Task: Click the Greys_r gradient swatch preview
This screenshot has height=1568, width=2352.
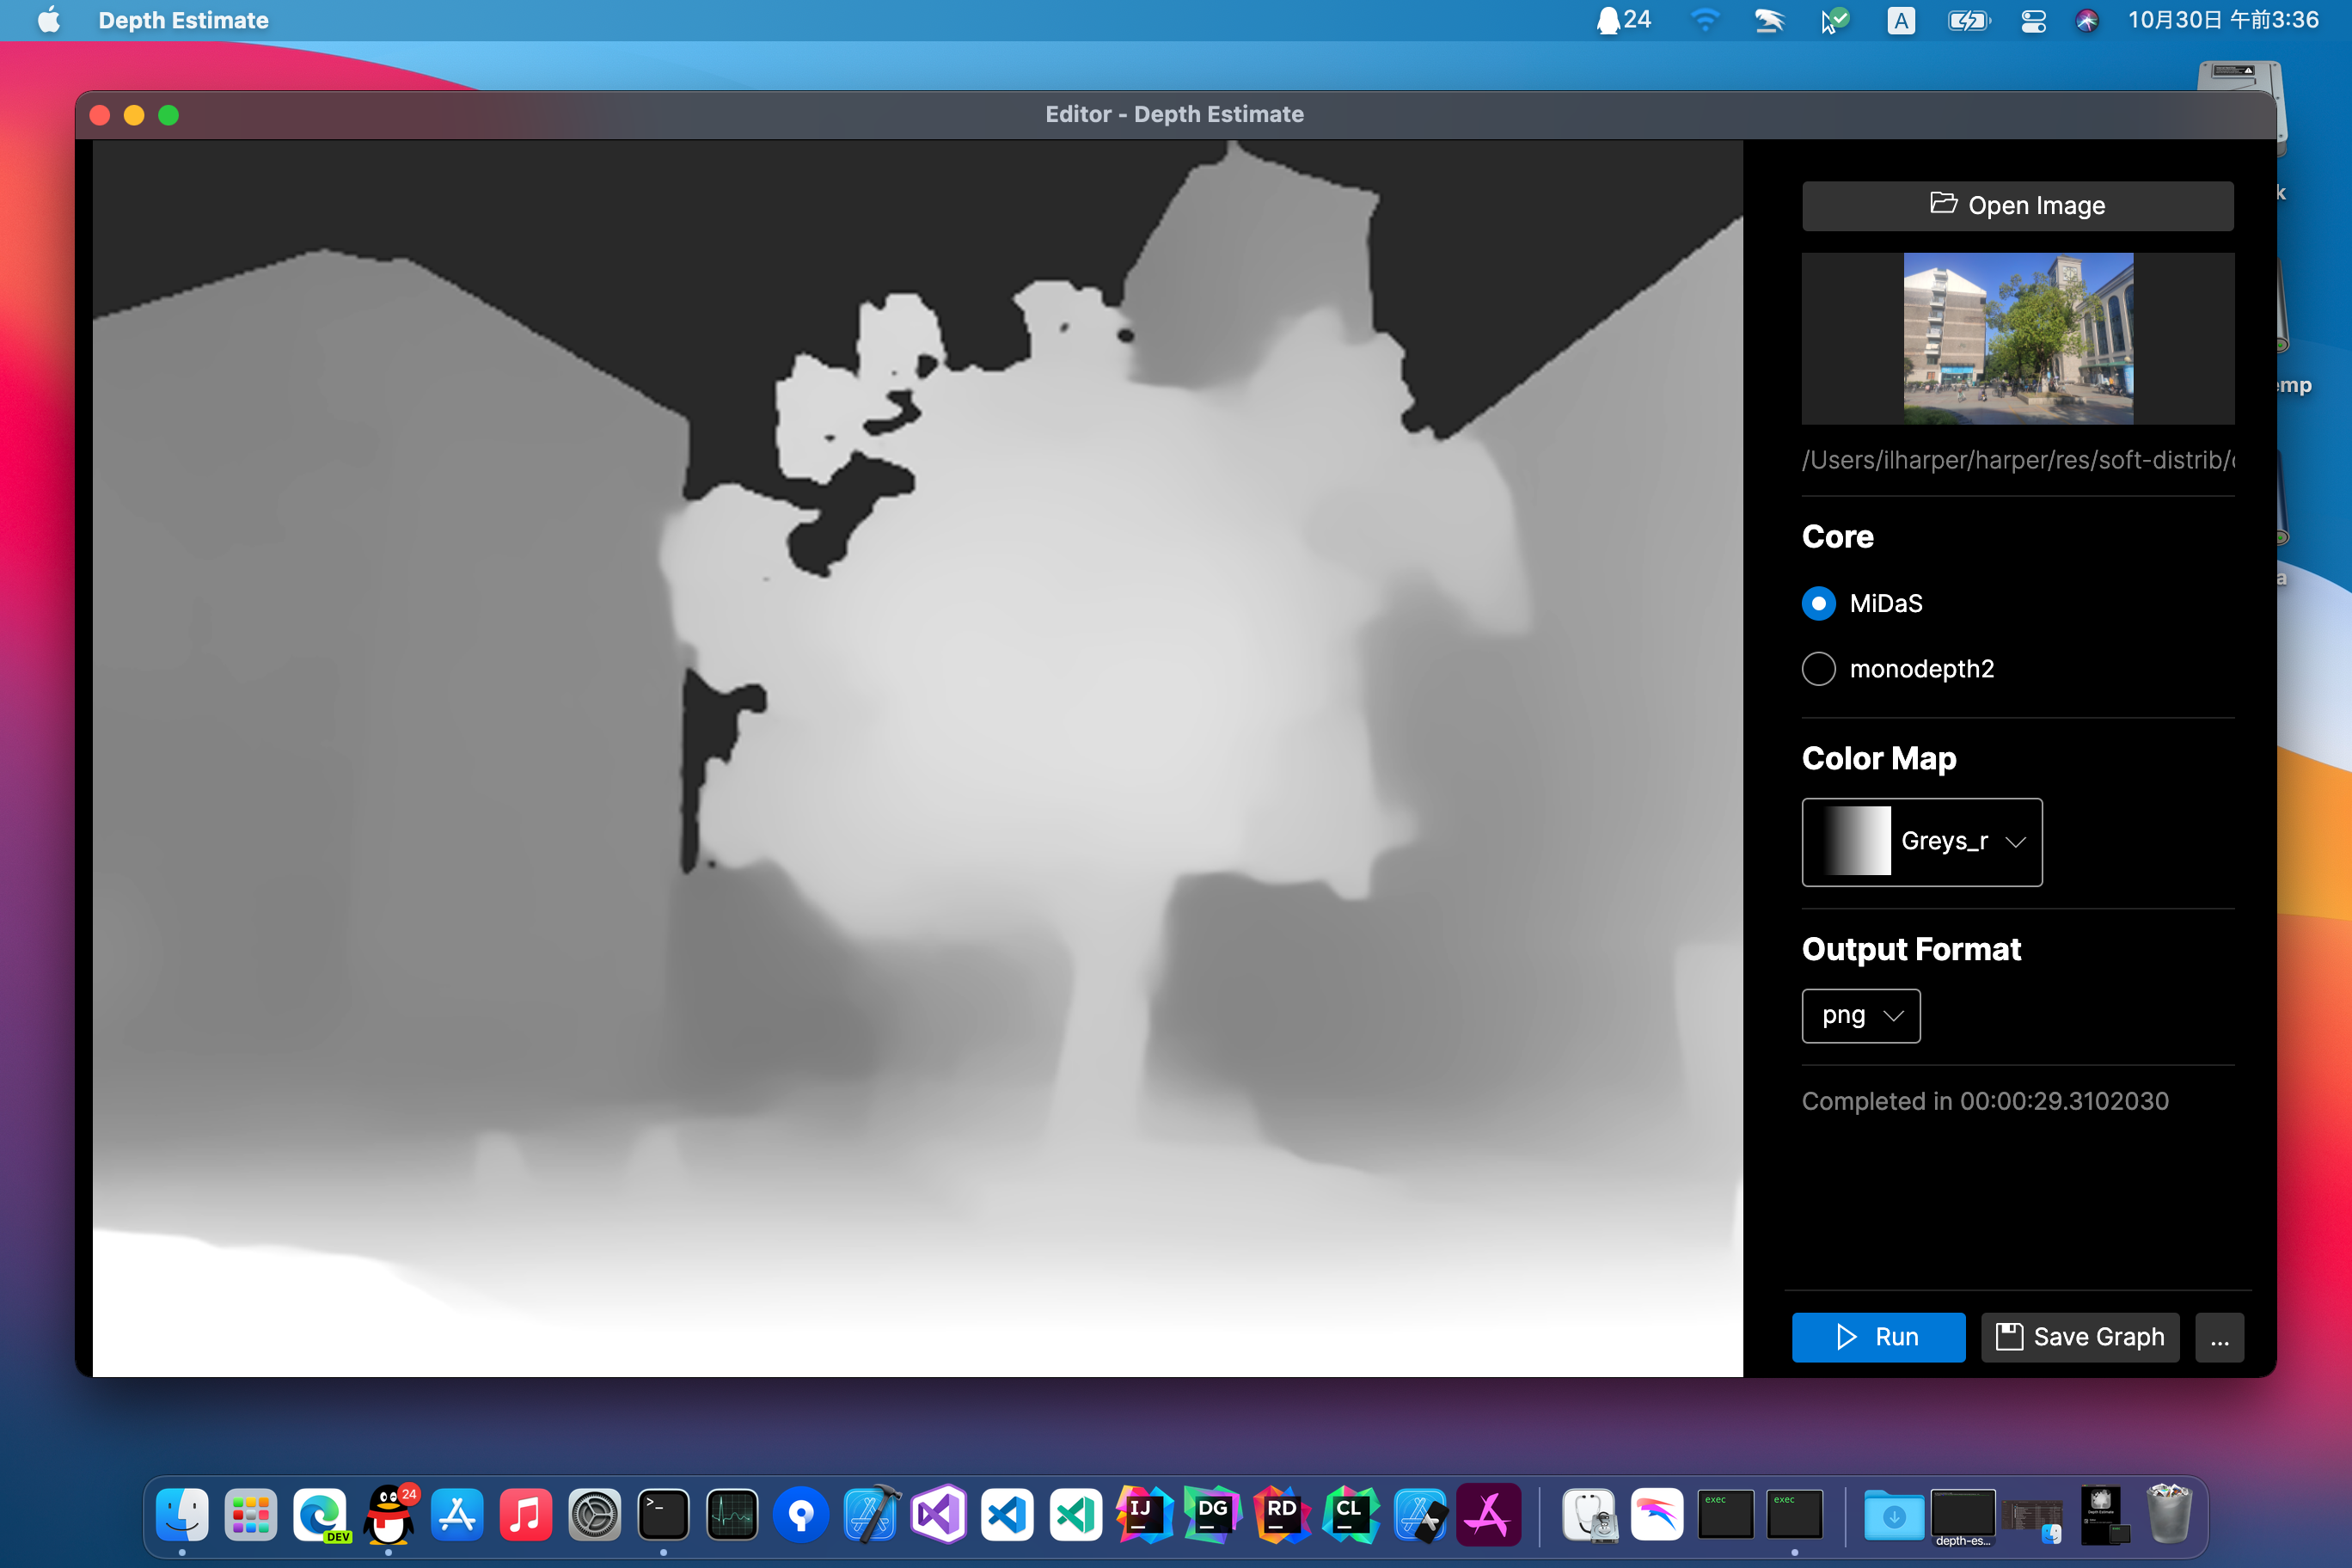Action: (1857, 842)
